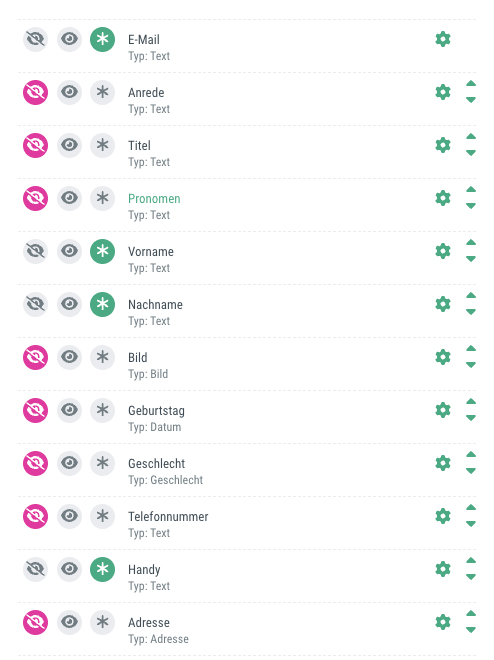
Task: Open settings gear for E-Mail field
Action: pos(443,39)
